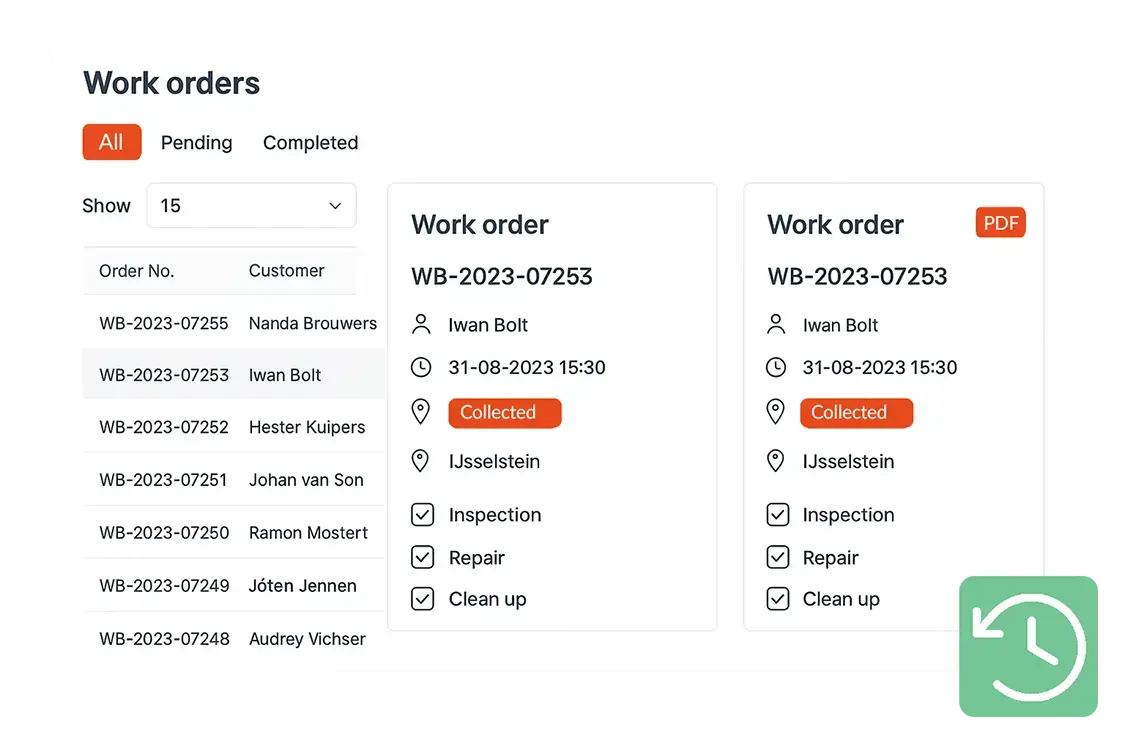
Task: Select the WB-2023-07255 Nanda Brouwers row
Action: point(237,323)
